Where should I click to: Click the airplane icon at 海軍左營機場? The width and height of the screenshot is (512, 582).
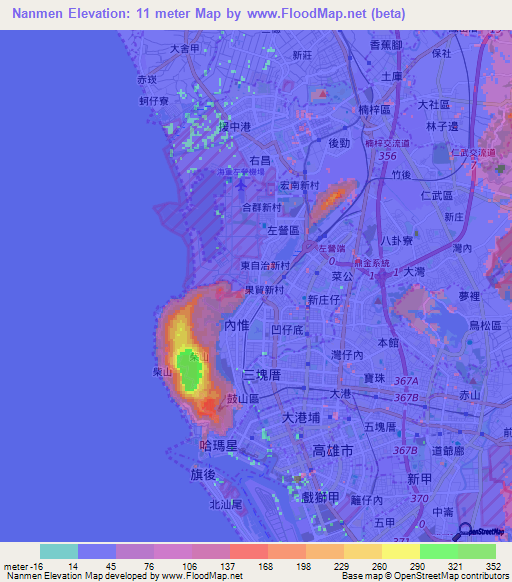coord(241,184)
